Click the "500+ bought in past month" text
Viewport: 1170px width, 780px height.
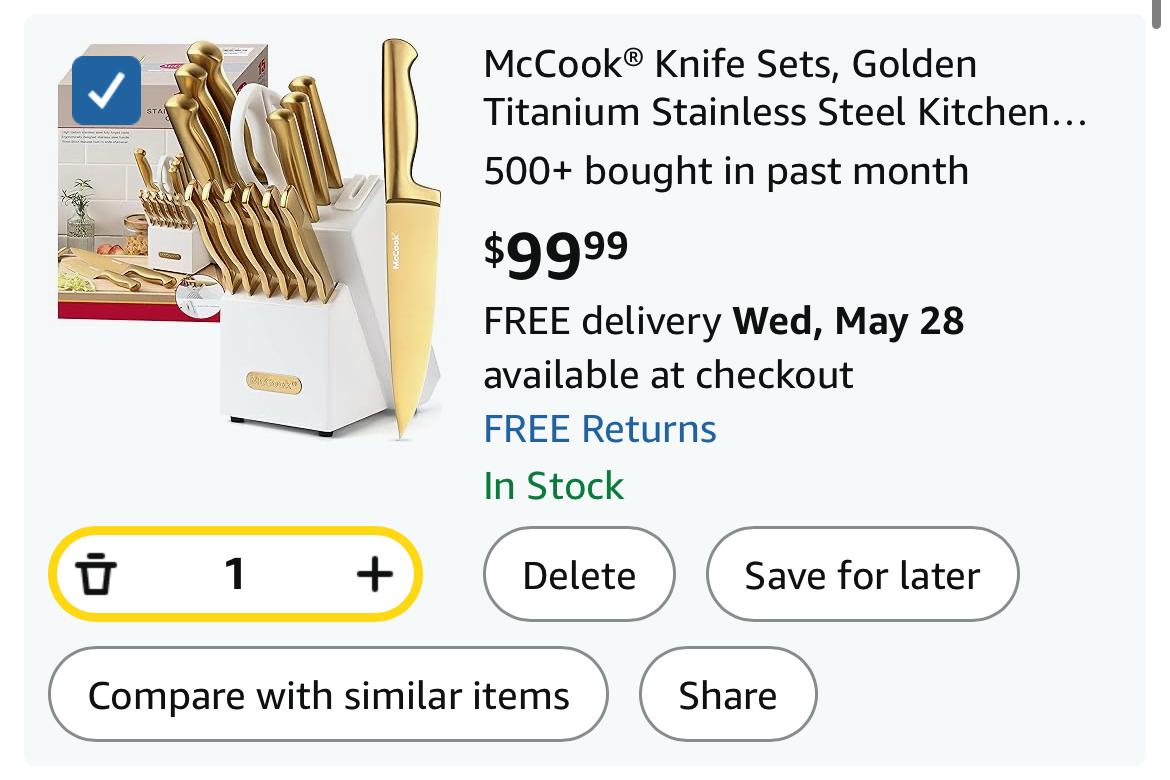(726, 170)
